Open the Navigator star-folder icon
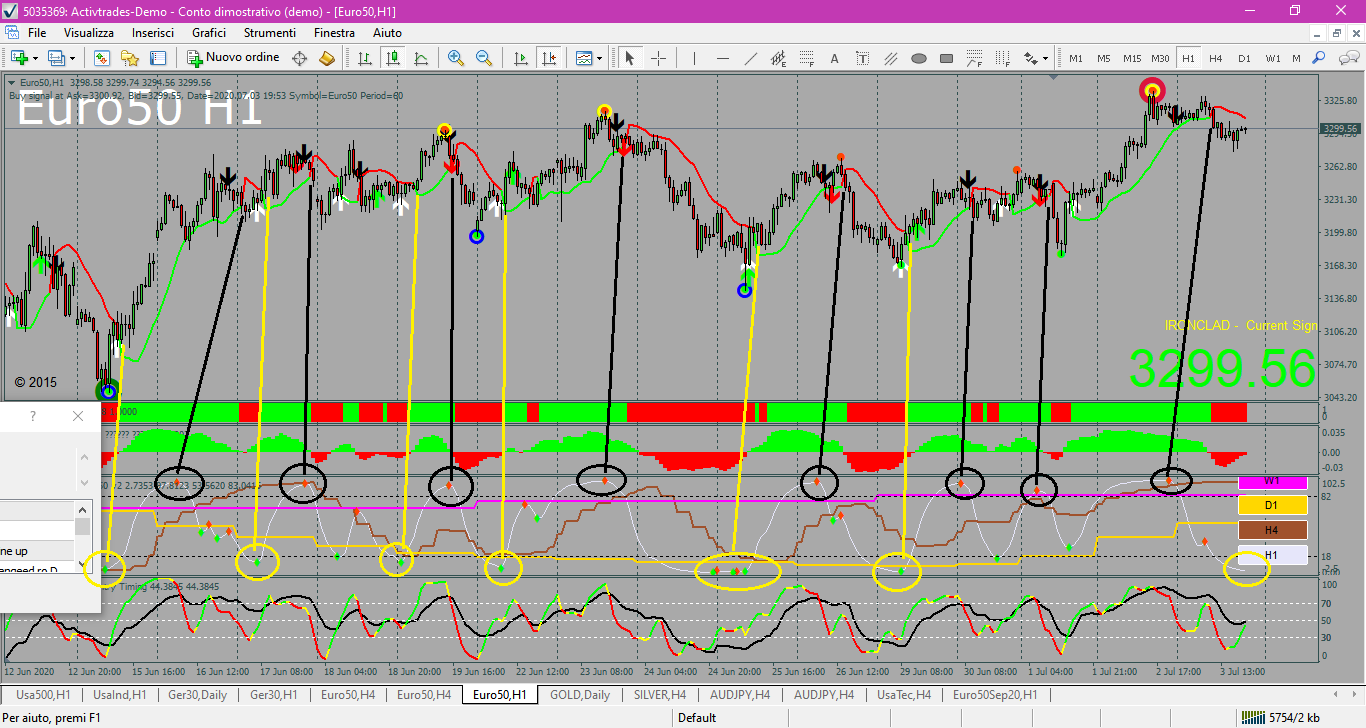Screen dimensions: 1366x728 tap(129, 58)
